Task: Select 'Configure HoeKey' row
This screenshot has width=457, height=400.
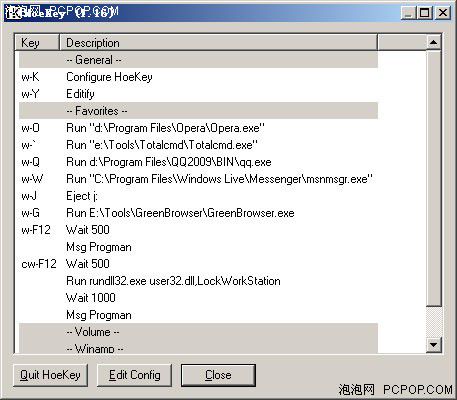Action: point(198,77)
